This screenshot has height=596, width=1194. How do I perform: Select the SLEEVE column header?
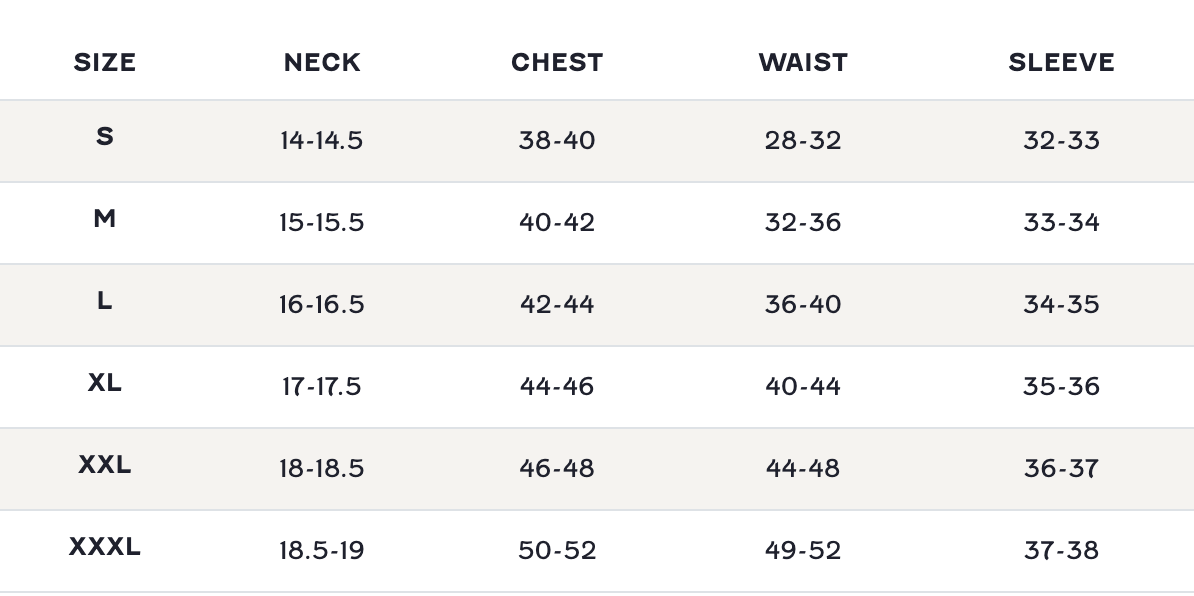(x=1061, y=62)
